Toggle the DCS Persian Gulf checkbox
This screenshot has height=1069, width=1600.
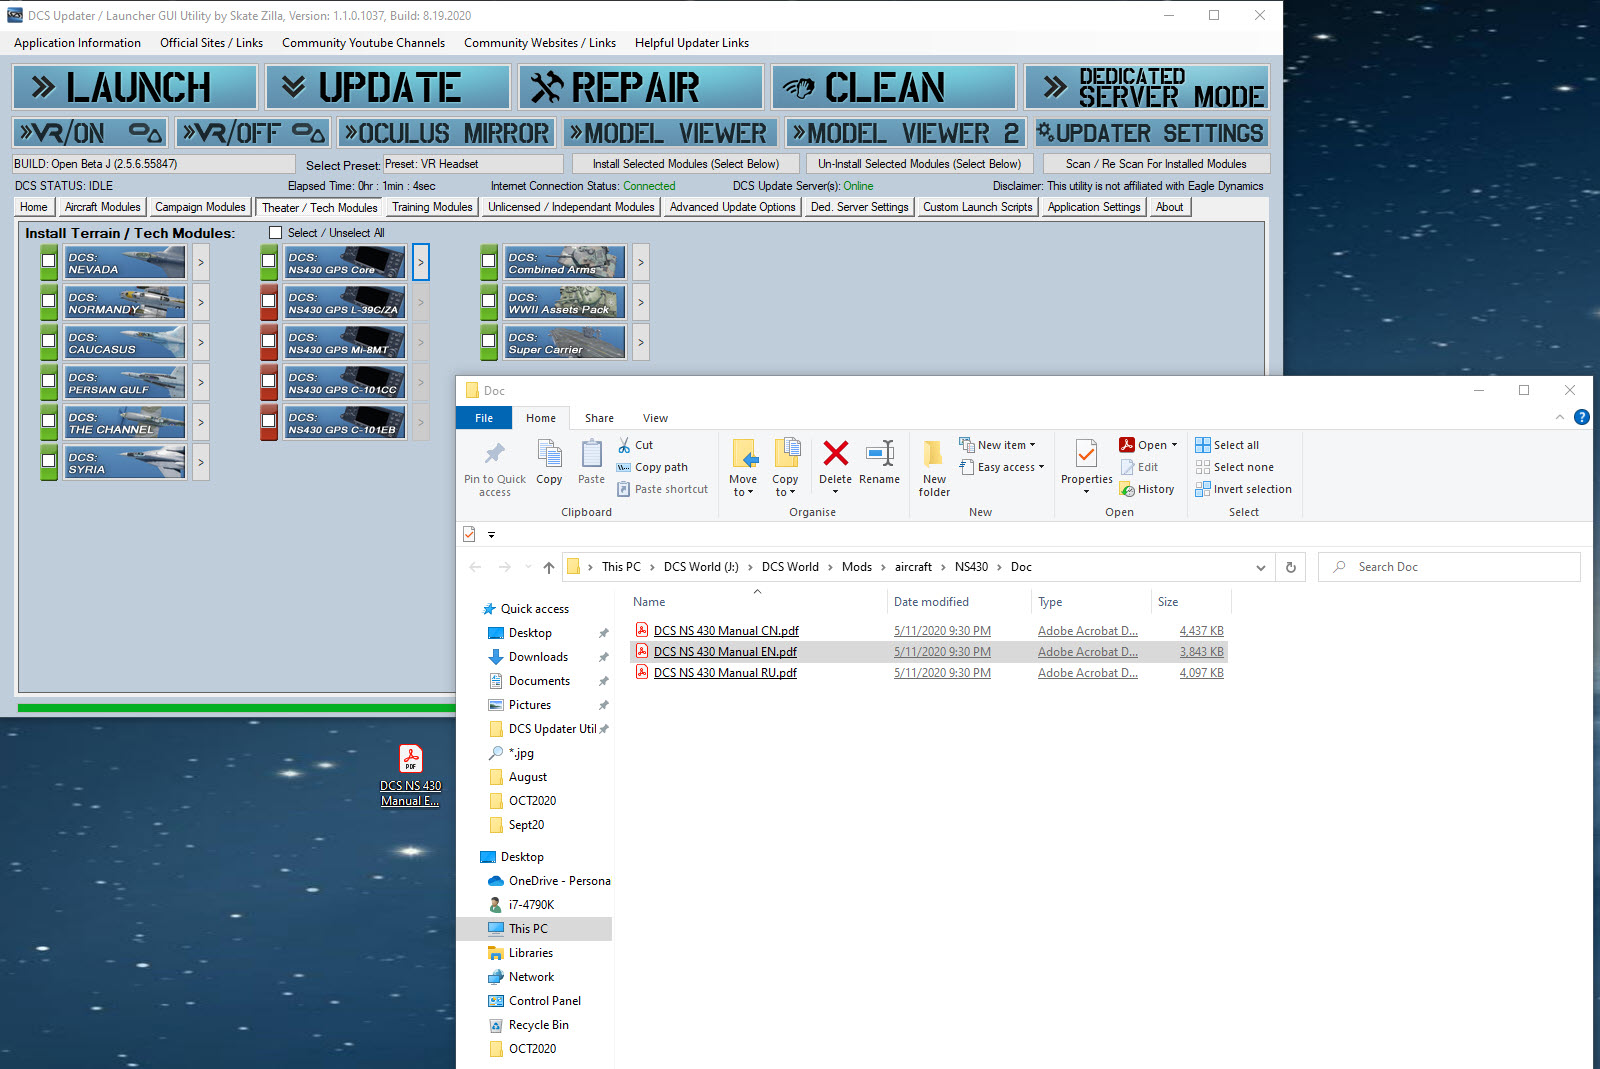[48, 382]
